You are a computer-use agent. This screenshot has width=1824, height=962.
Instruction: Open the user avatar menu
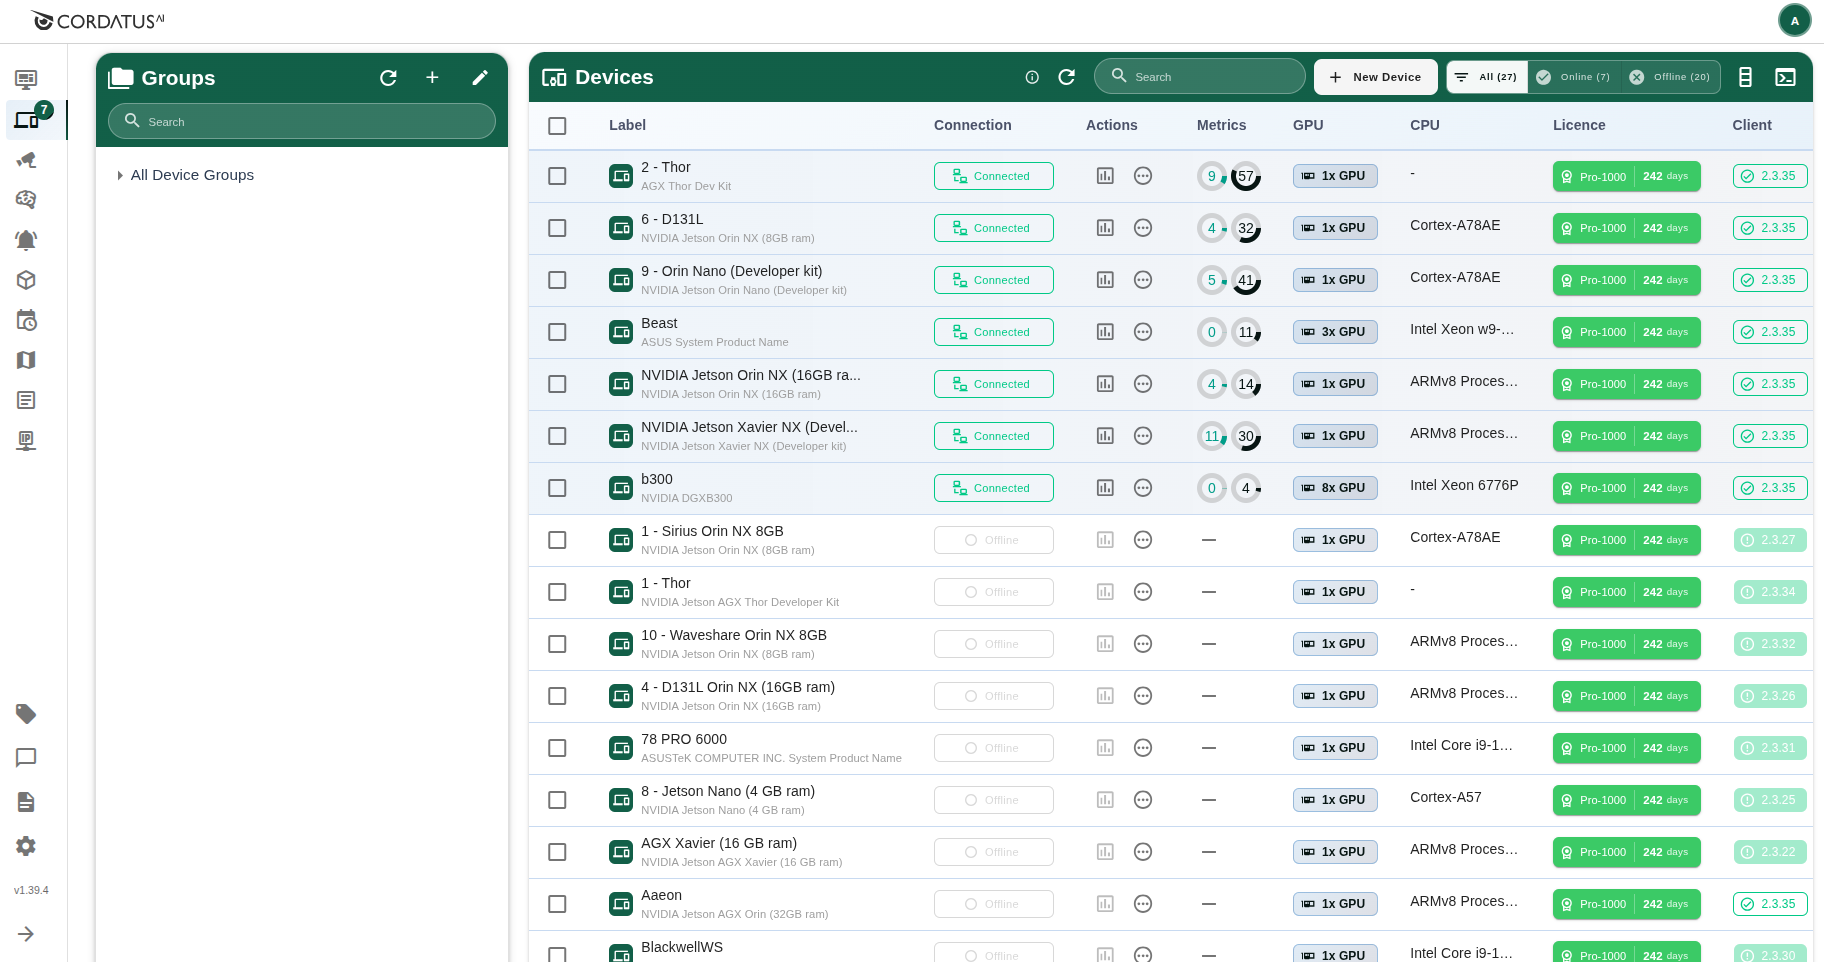(x=1795, y=20)
